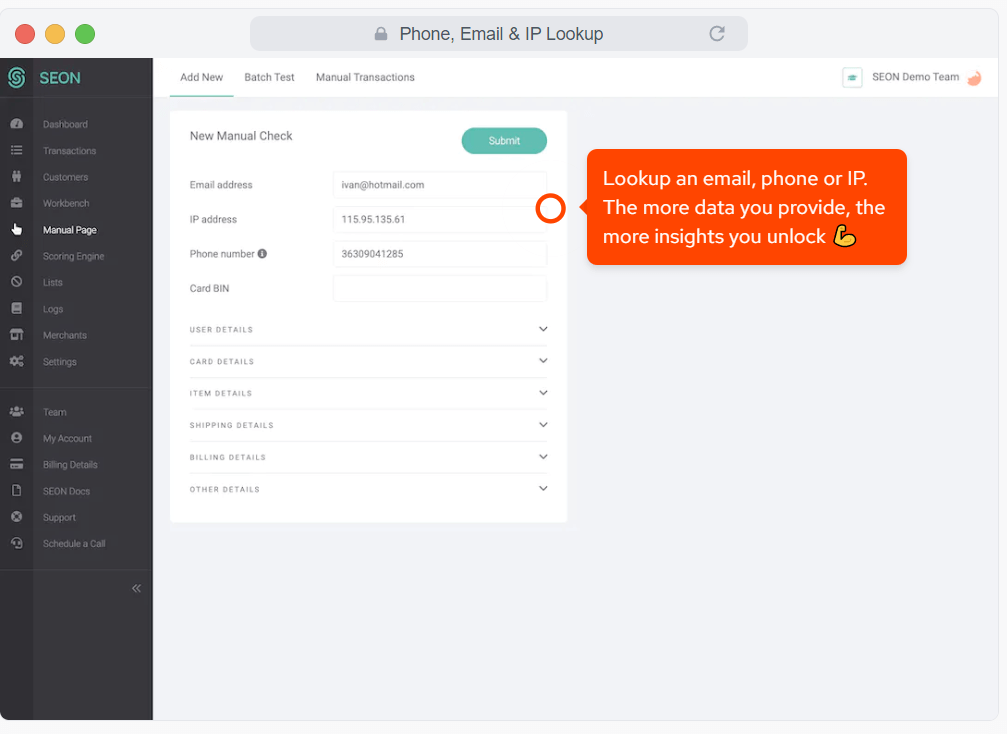Open Customers in the sidebar
This screenshot has width=1007, height=734.
coord(66,177)
